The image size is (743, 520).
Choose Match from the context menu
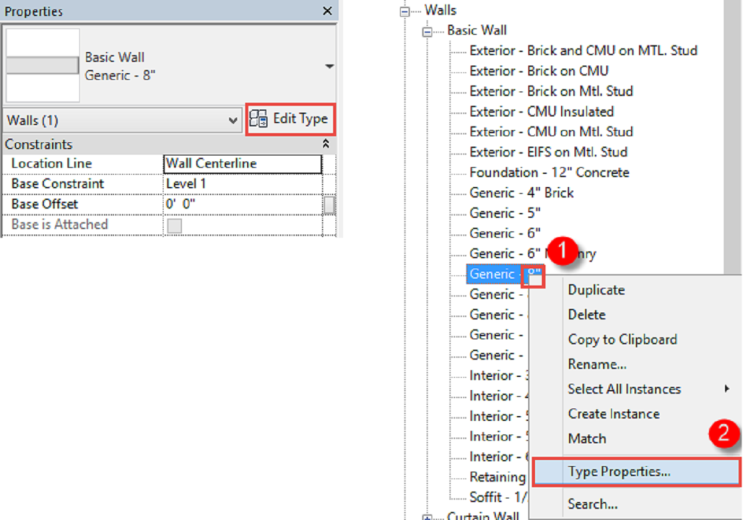point(587,438)
